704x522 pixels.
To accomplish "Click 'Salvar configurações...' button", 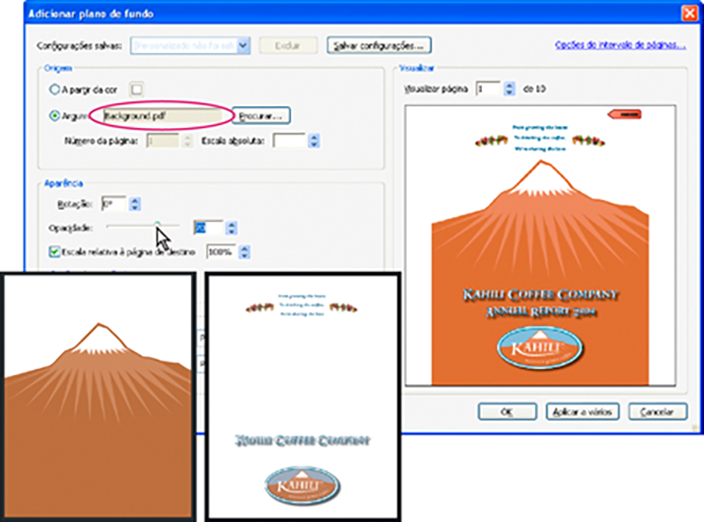I will coord(379,45).
